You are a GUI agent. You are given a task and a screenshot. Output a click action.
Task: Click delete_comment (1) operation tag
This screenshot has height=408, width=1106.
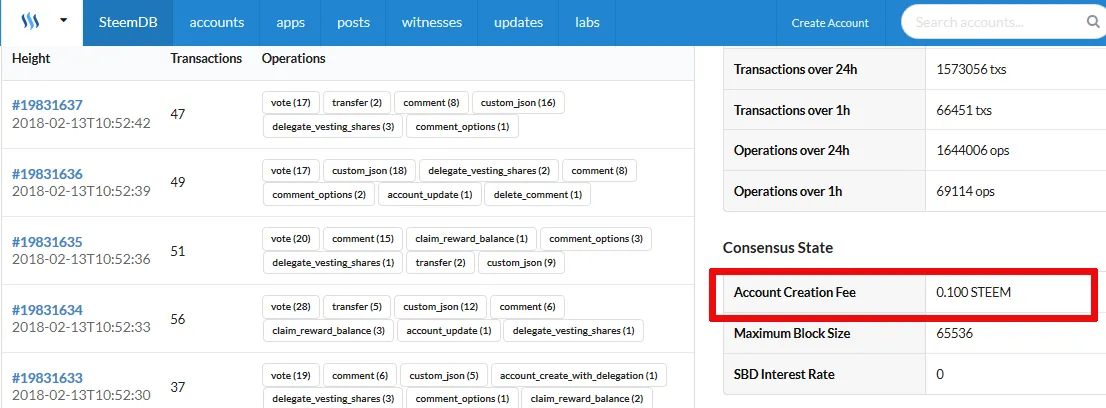click(538, 195)
